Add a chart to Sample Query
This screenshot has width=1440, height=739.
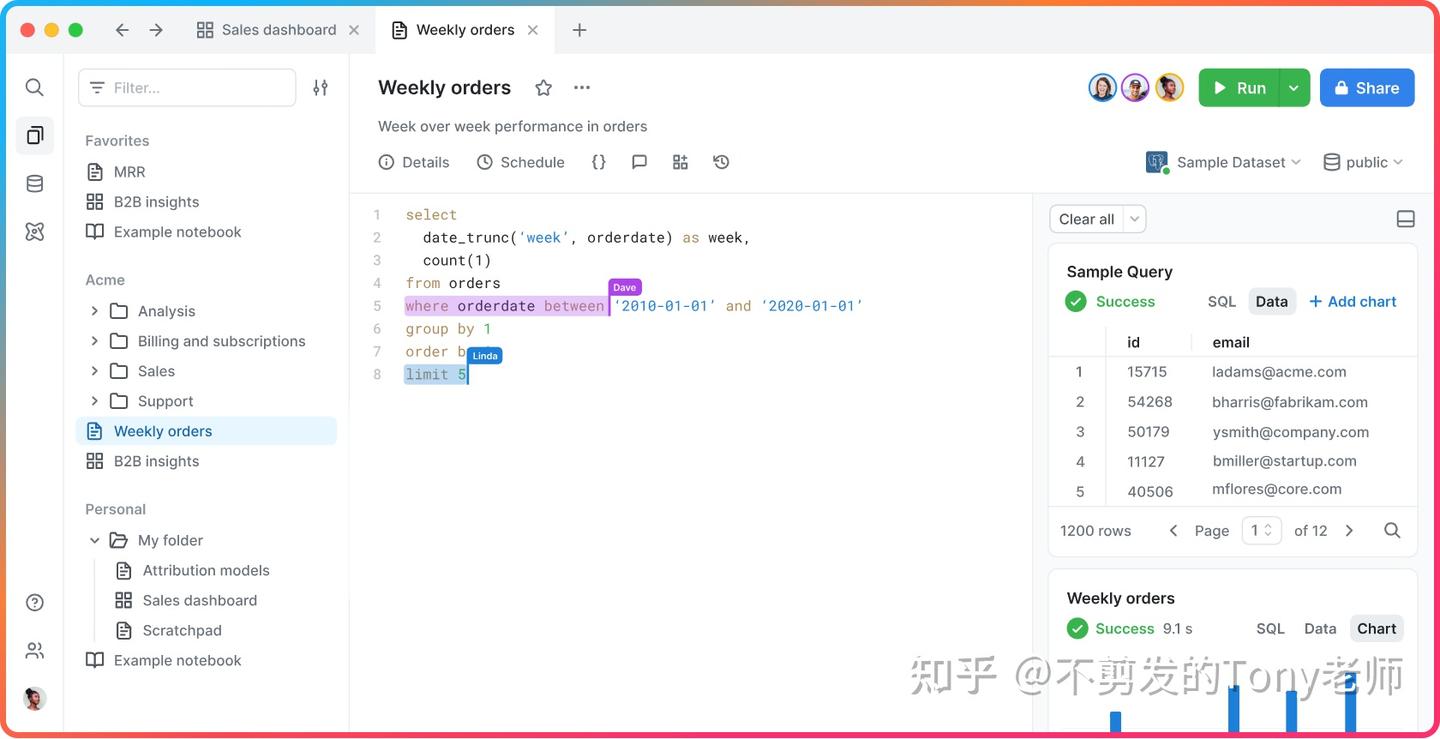[x=1352, y=301]
